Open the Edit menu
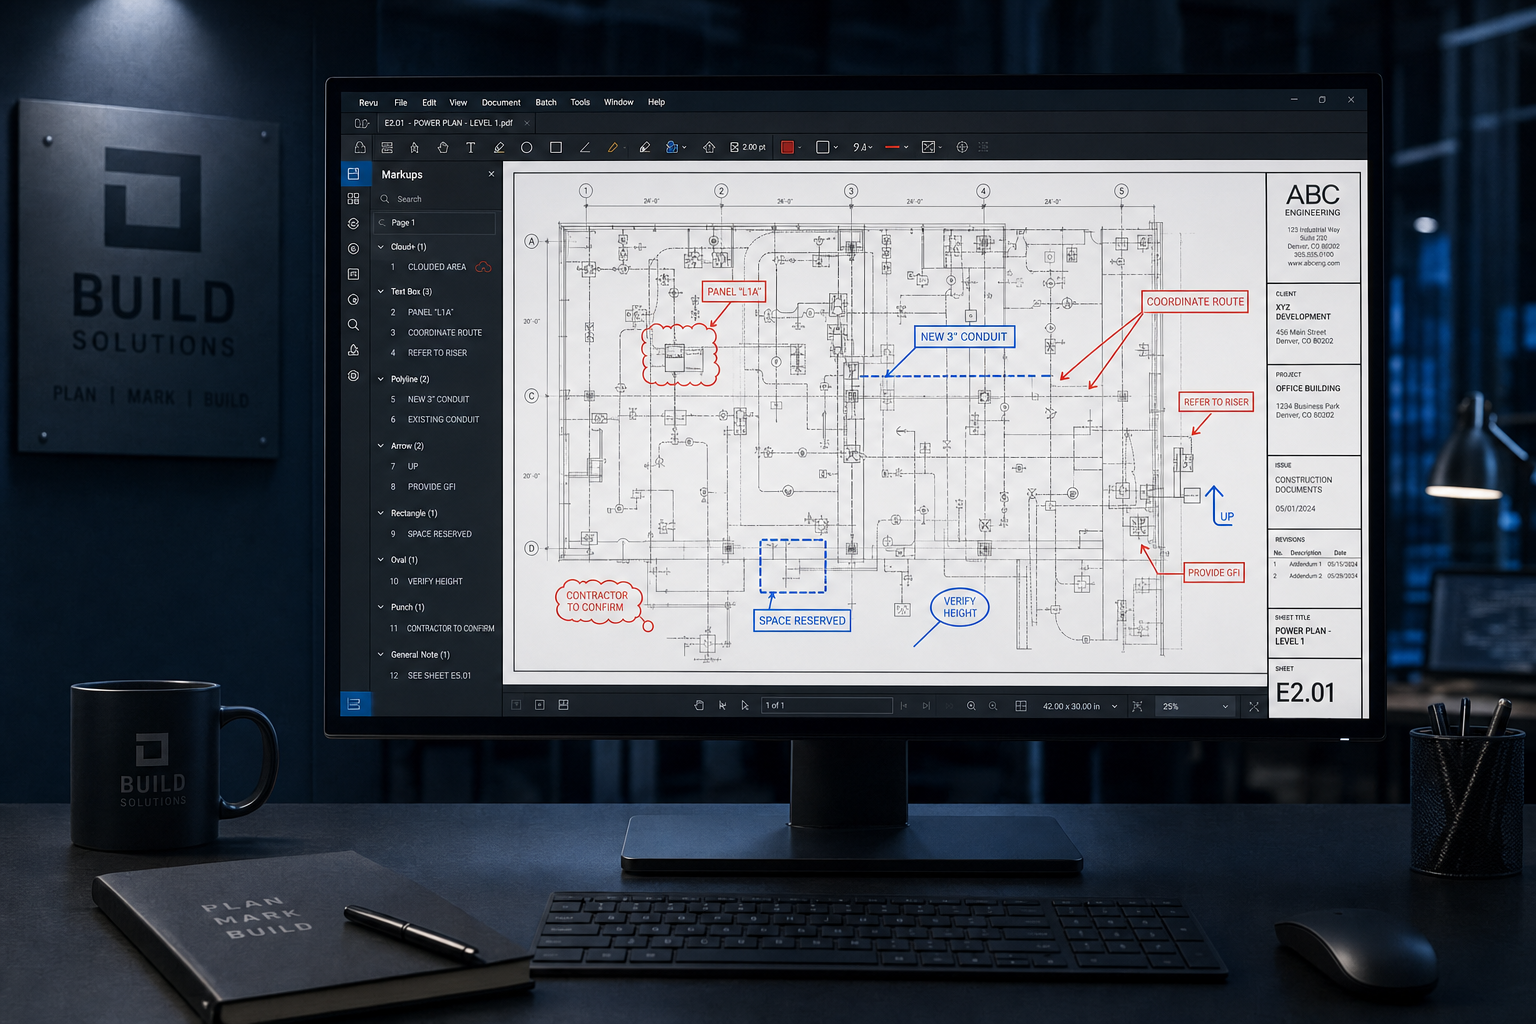The width and height of the screenshot is (1536, 1024). [x=429, y=102]
